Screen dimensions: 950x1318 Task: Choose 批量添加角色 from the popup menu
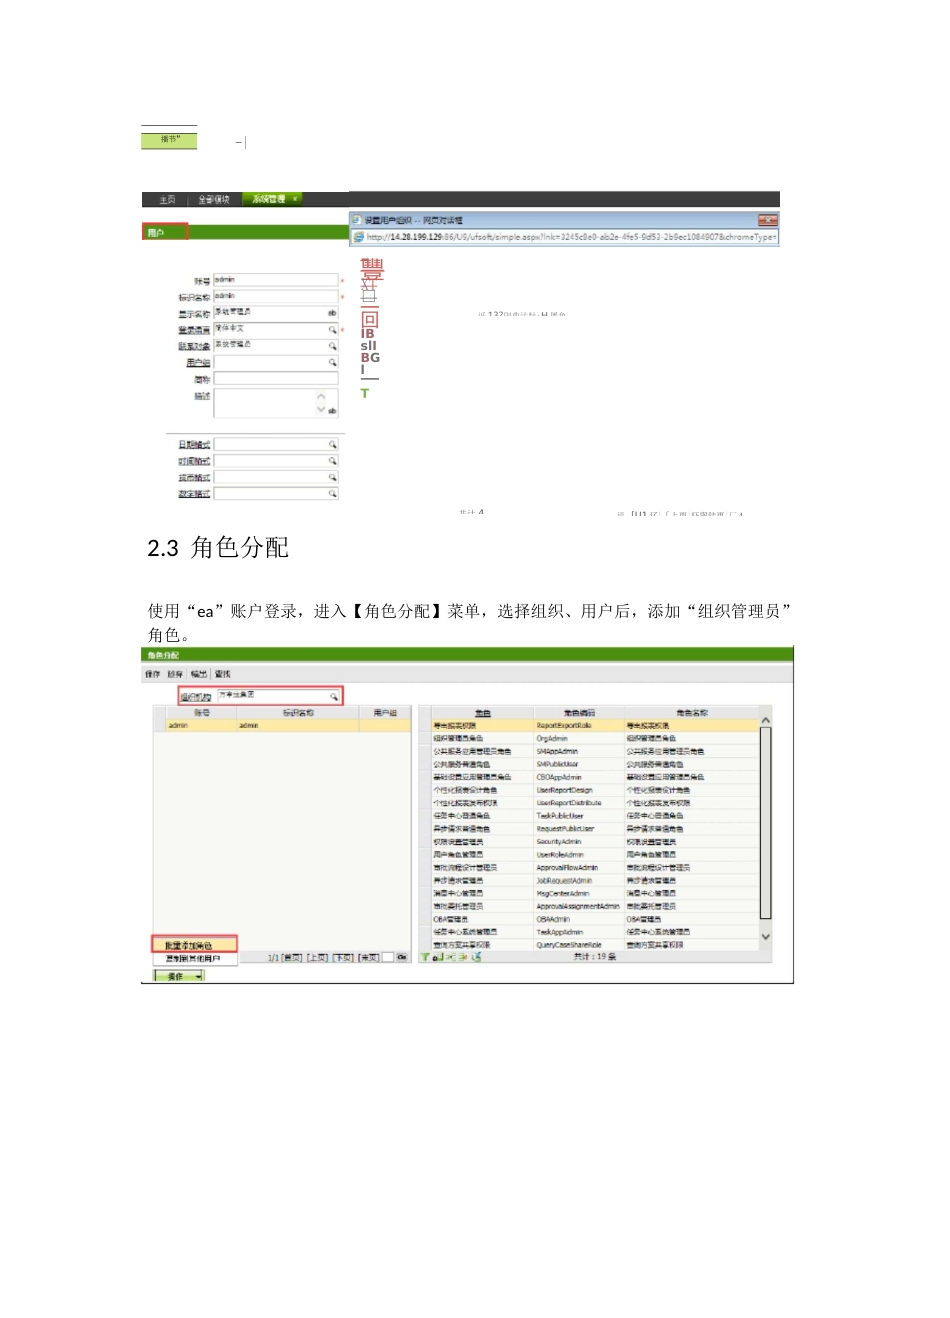(x=195, y=945)
